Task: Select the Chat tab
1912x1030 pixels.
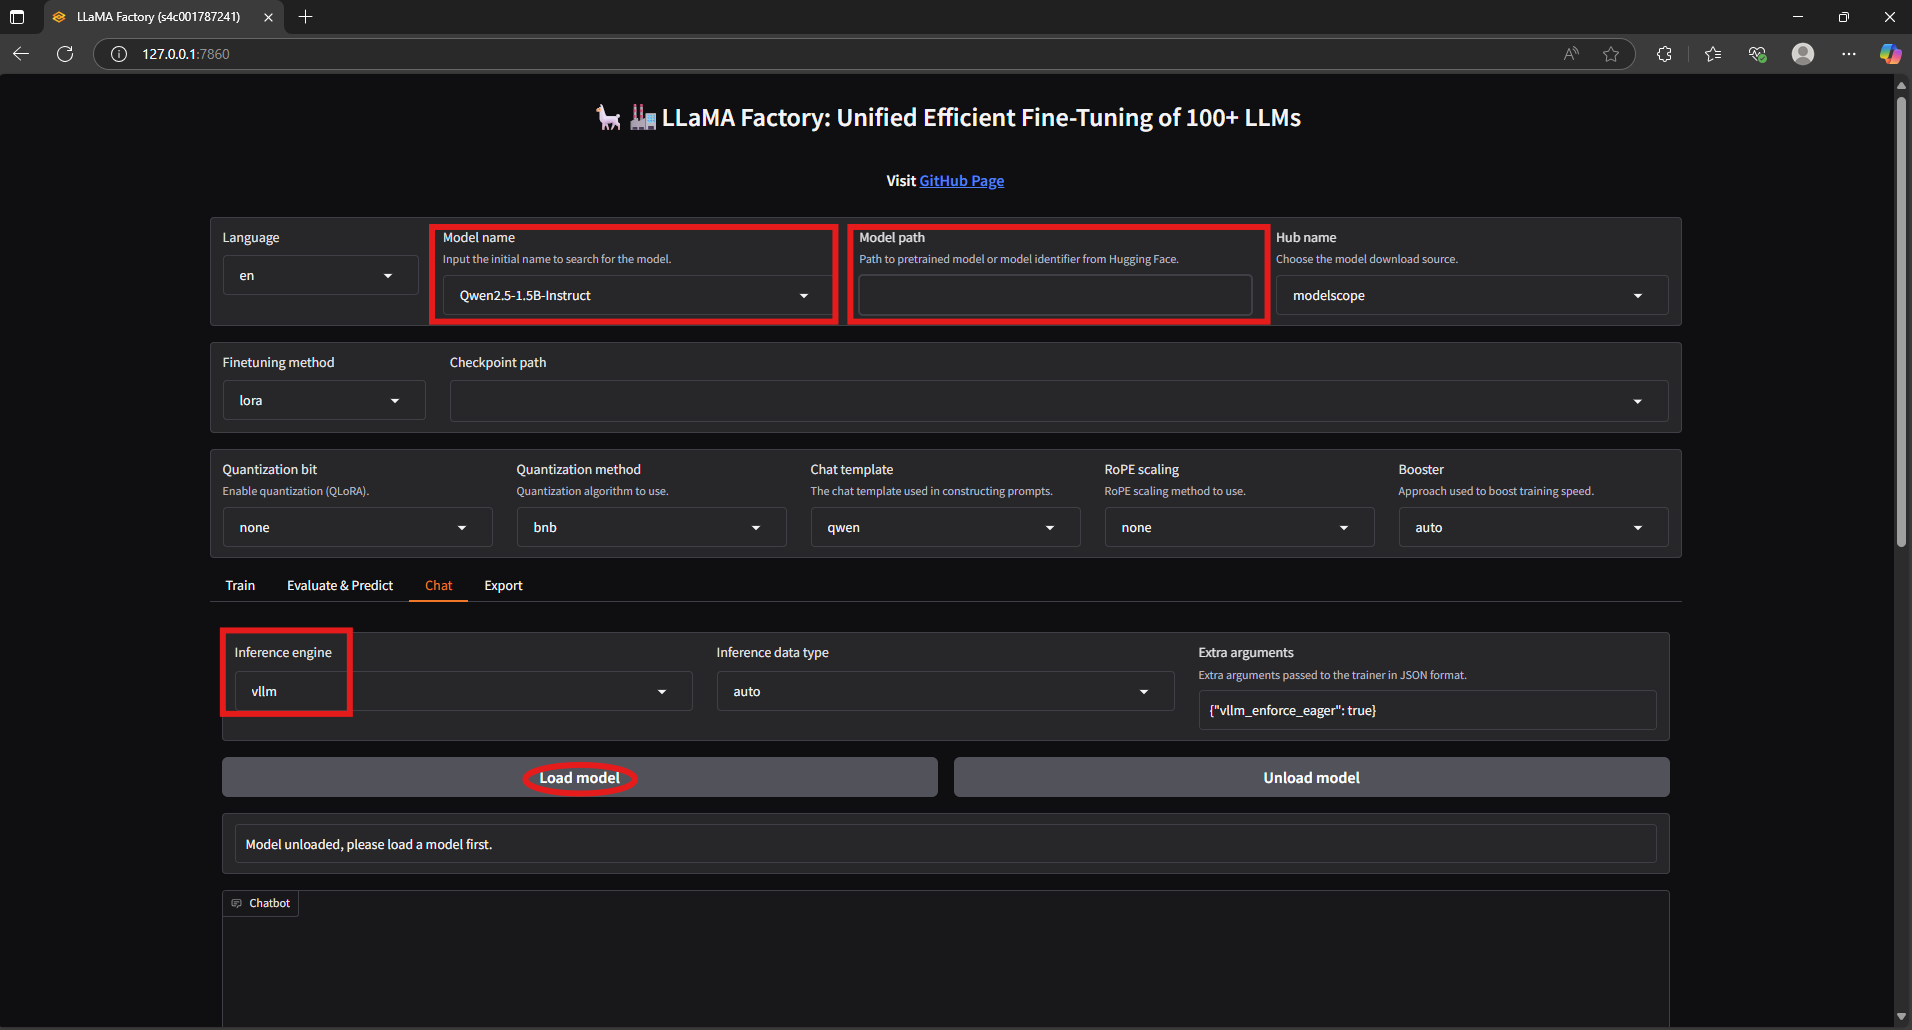Action: (x=438, y=586)
